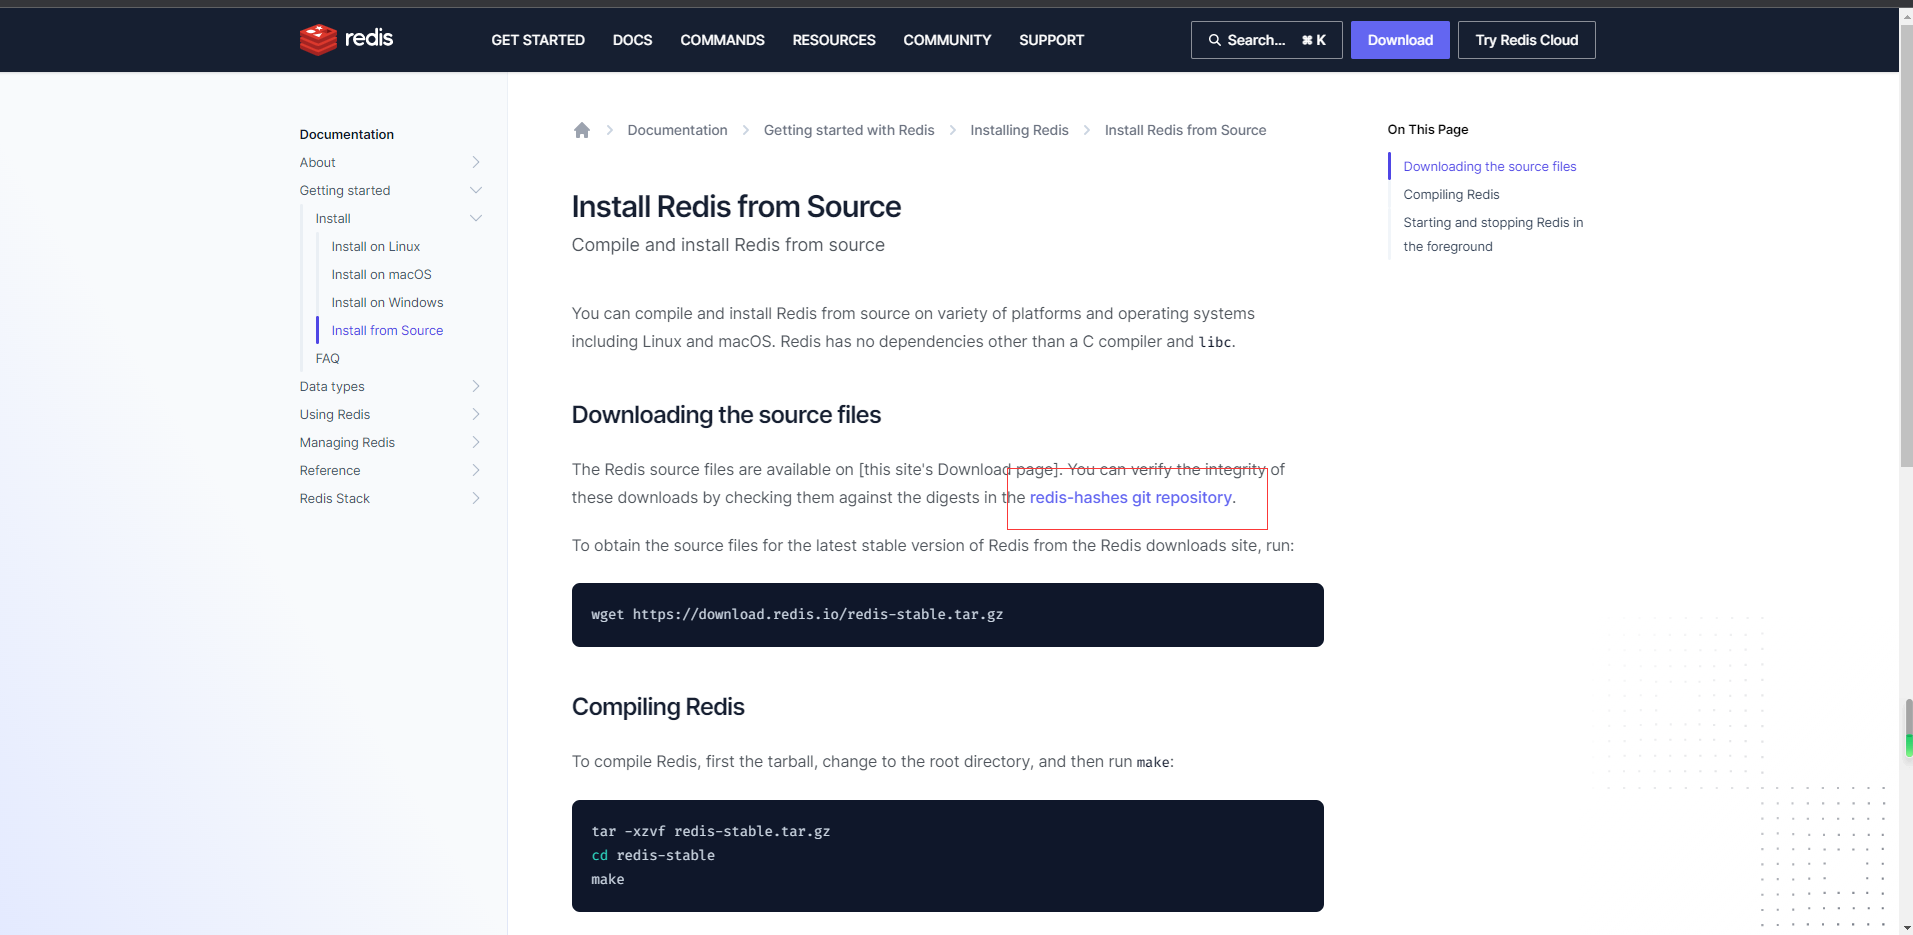Screen dimensions: 1913x935
Task: Collapse the Install subsection chevron
Action: pyautogui.click(x=476, y=218)
